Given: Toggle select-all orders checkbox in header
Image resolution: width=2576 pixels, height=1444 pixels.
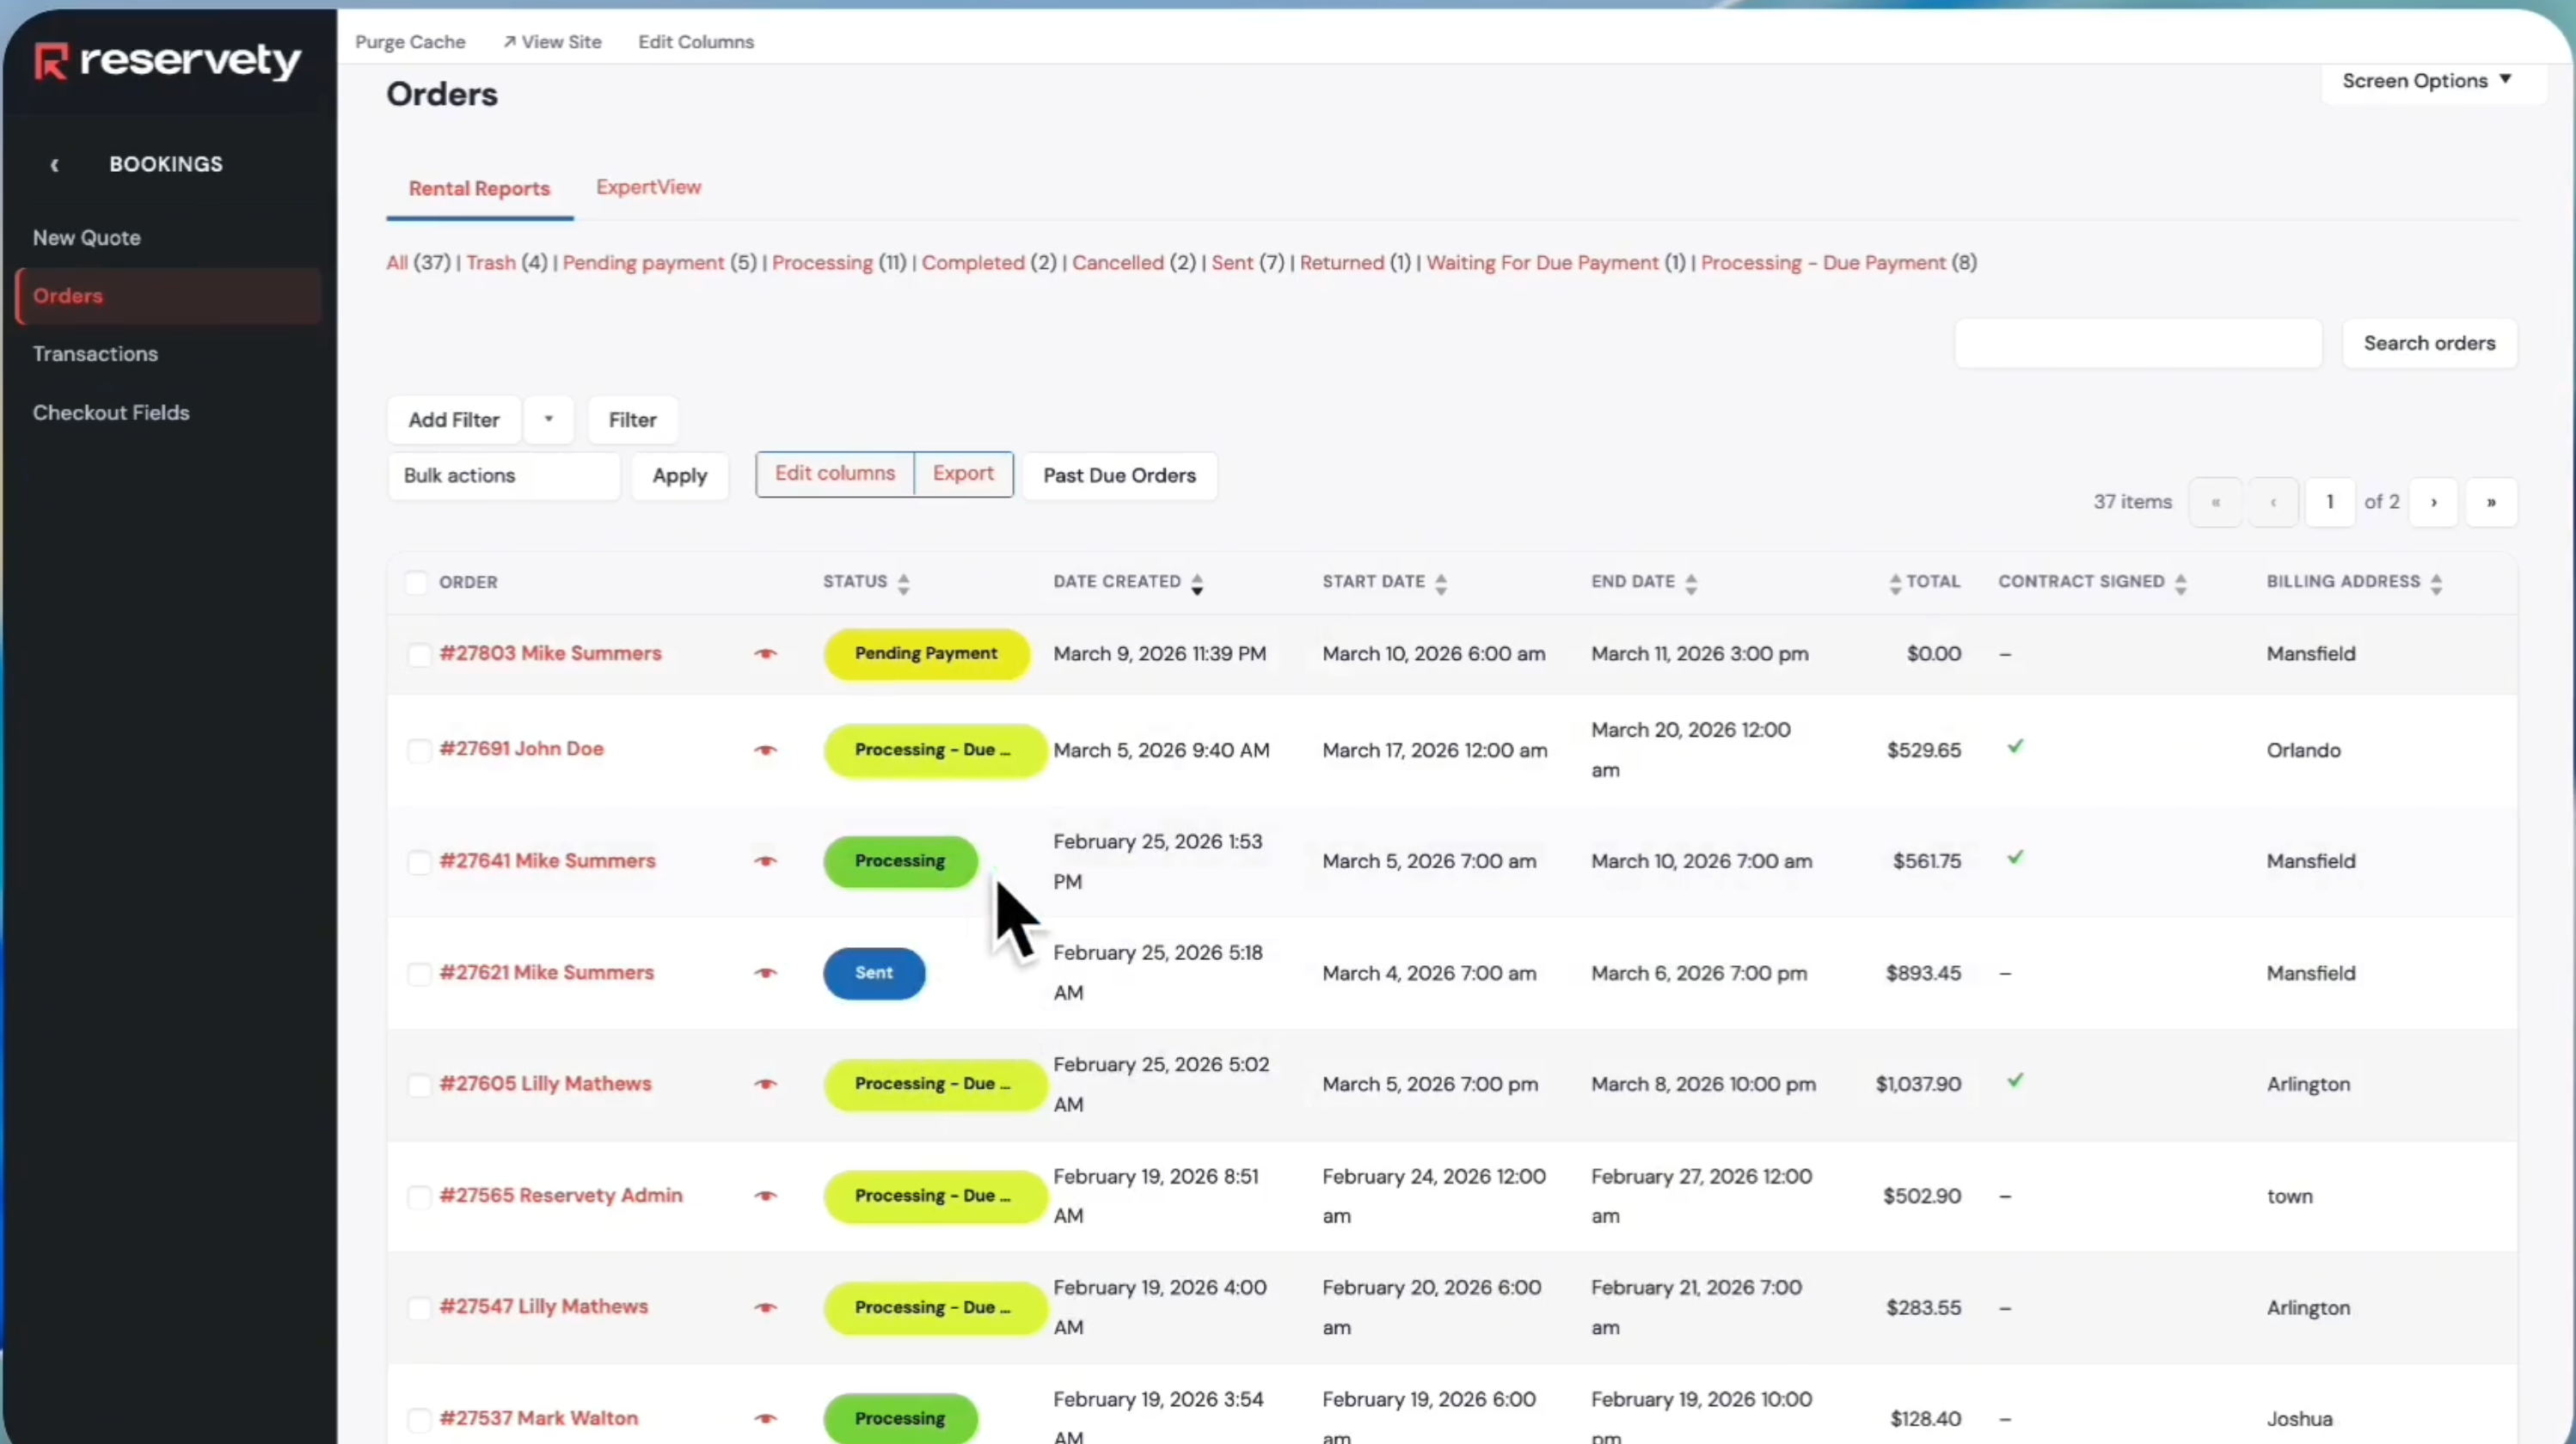Looking at the screenshot, I should pyautogui.click(x=416, y=583).
